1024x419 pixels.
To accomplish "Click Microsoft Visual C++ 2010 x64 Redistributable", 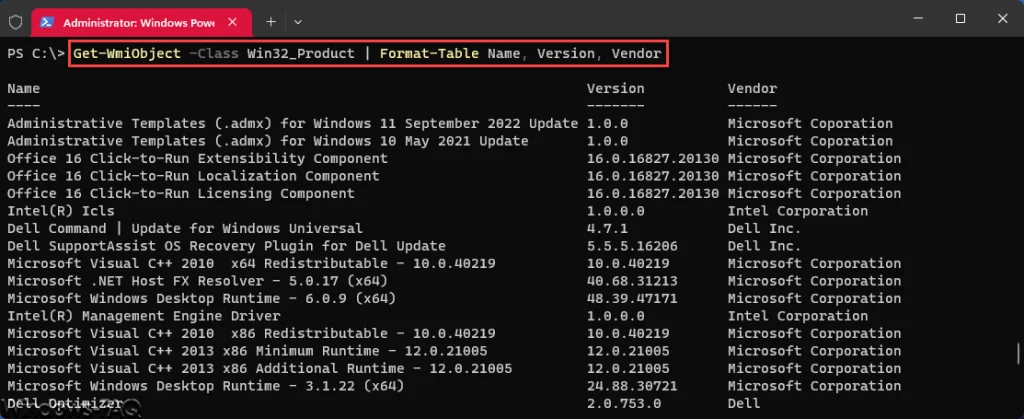I will [x=251, y=264].
